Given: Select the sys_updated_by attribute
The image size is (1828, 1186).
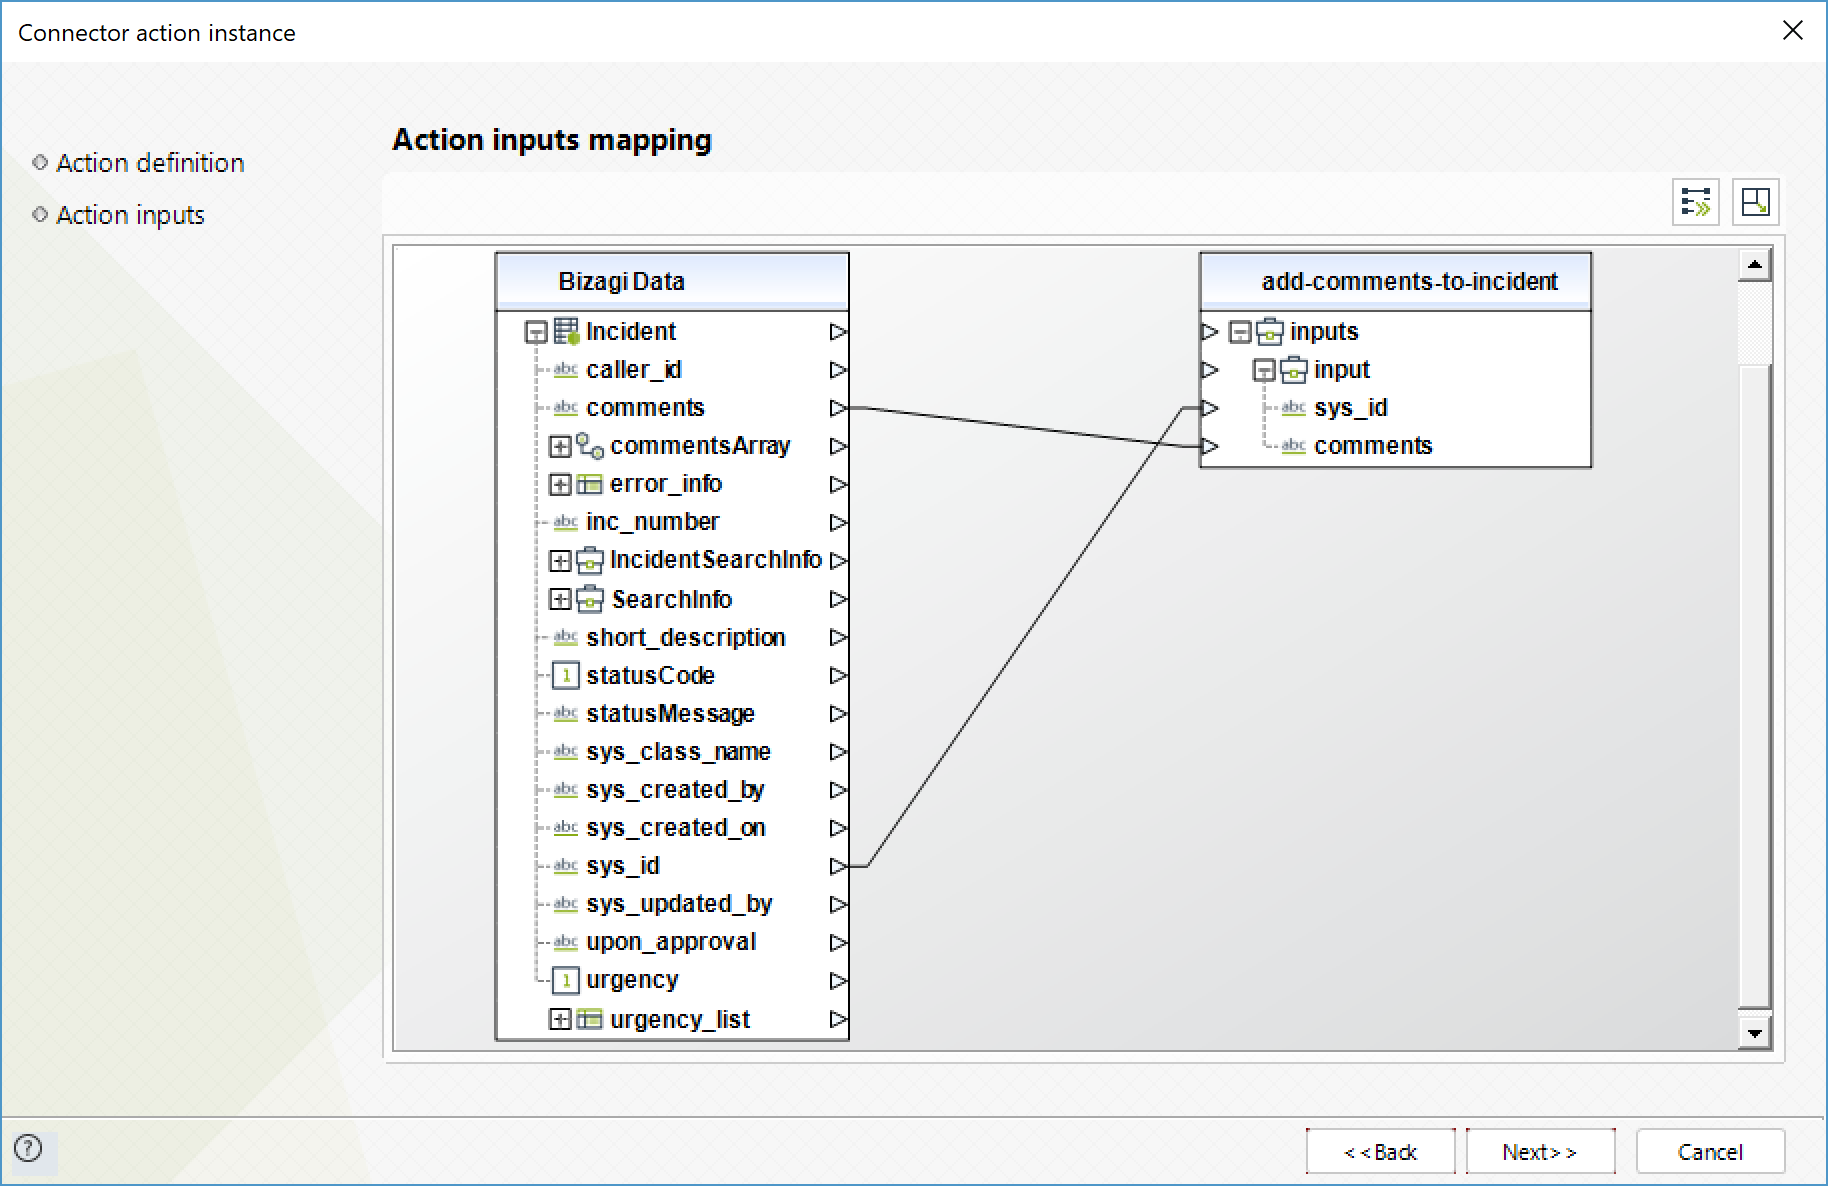Looking at the screenshot, I should click(x=679, y=904).
